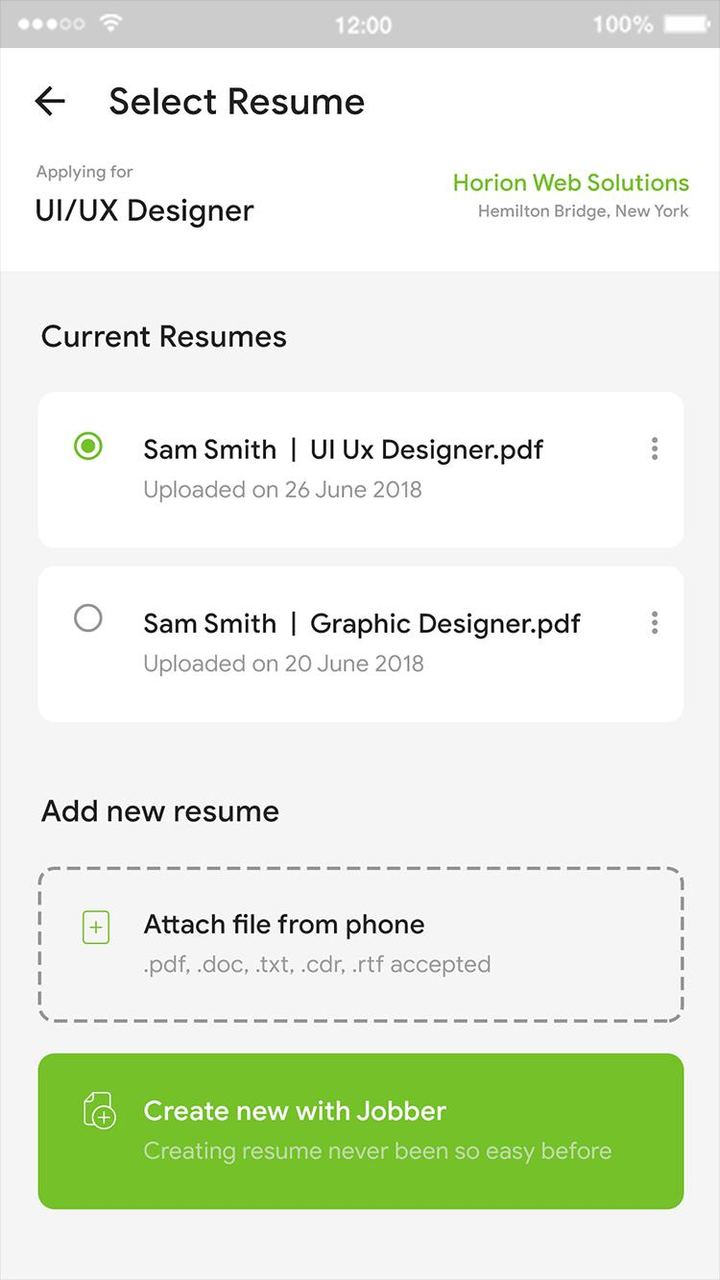Tap the Sam Smith UI Ux Designer.pdf title
720x1280 pixels.
pyautogui.click(x=343, y=449)
